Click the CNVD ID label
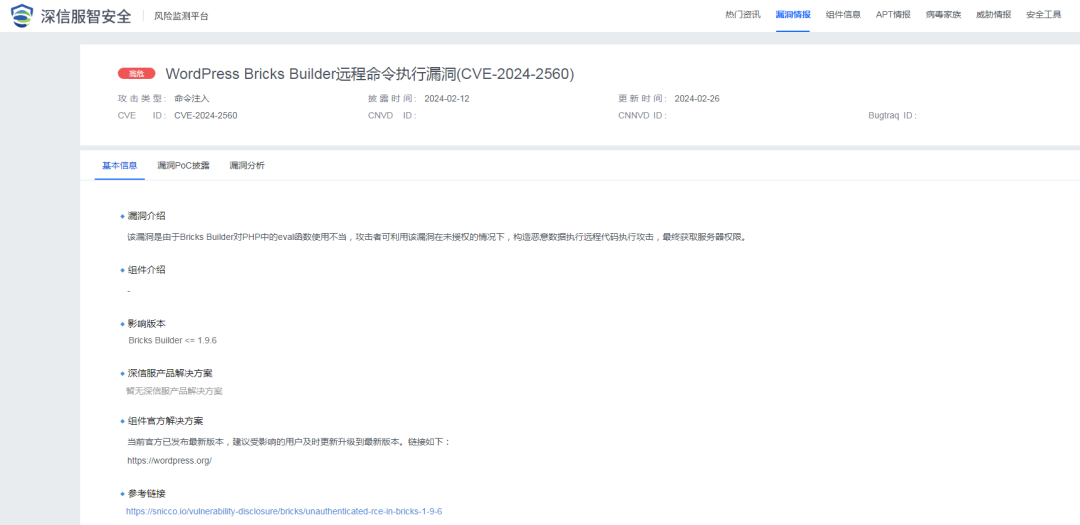This screenshot has width=1080, height=525. click(393, 116)
